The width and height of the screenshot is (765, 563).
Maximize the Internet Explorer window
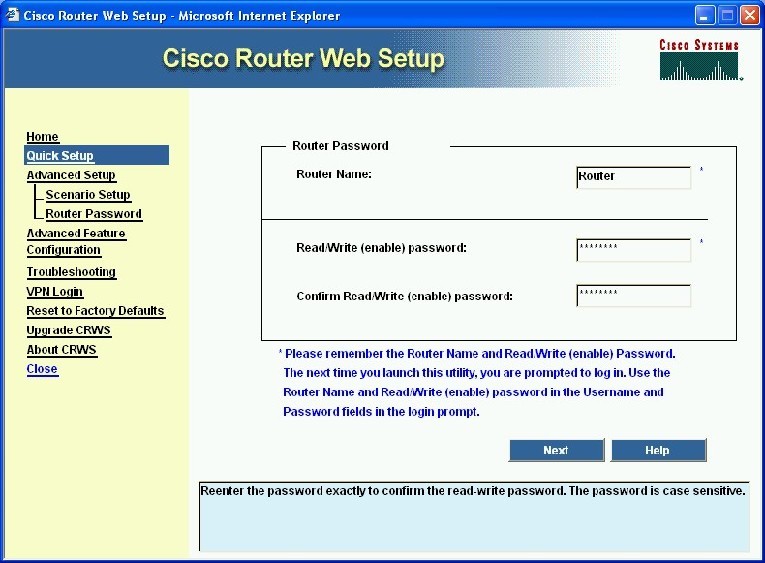pos(727,15)
